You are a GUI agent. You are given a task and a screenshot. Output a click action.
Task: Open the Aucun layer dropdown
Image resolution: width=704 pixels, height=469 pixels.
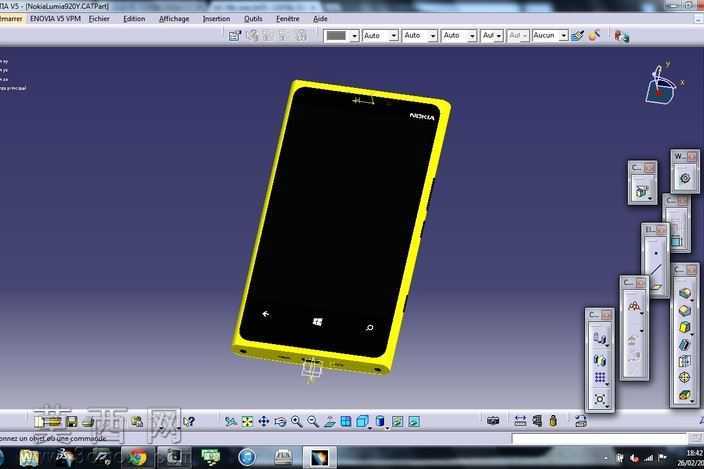tap(550, 35)
